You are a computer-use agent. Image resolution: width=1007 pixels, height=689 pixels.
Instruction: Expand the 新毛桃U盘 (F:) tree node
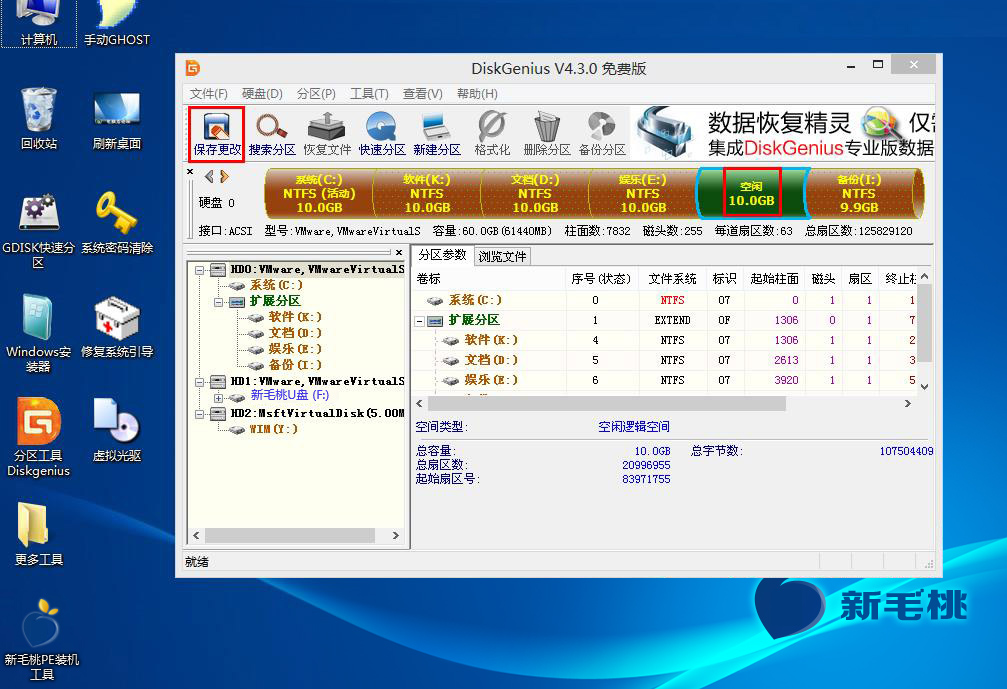(218, 398)
